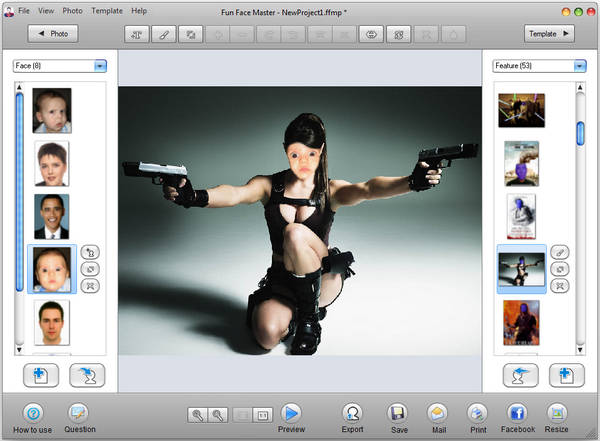Select the top baby face thumbnail
This screenshot has width=600, height=441.
(x=52, y=110)
